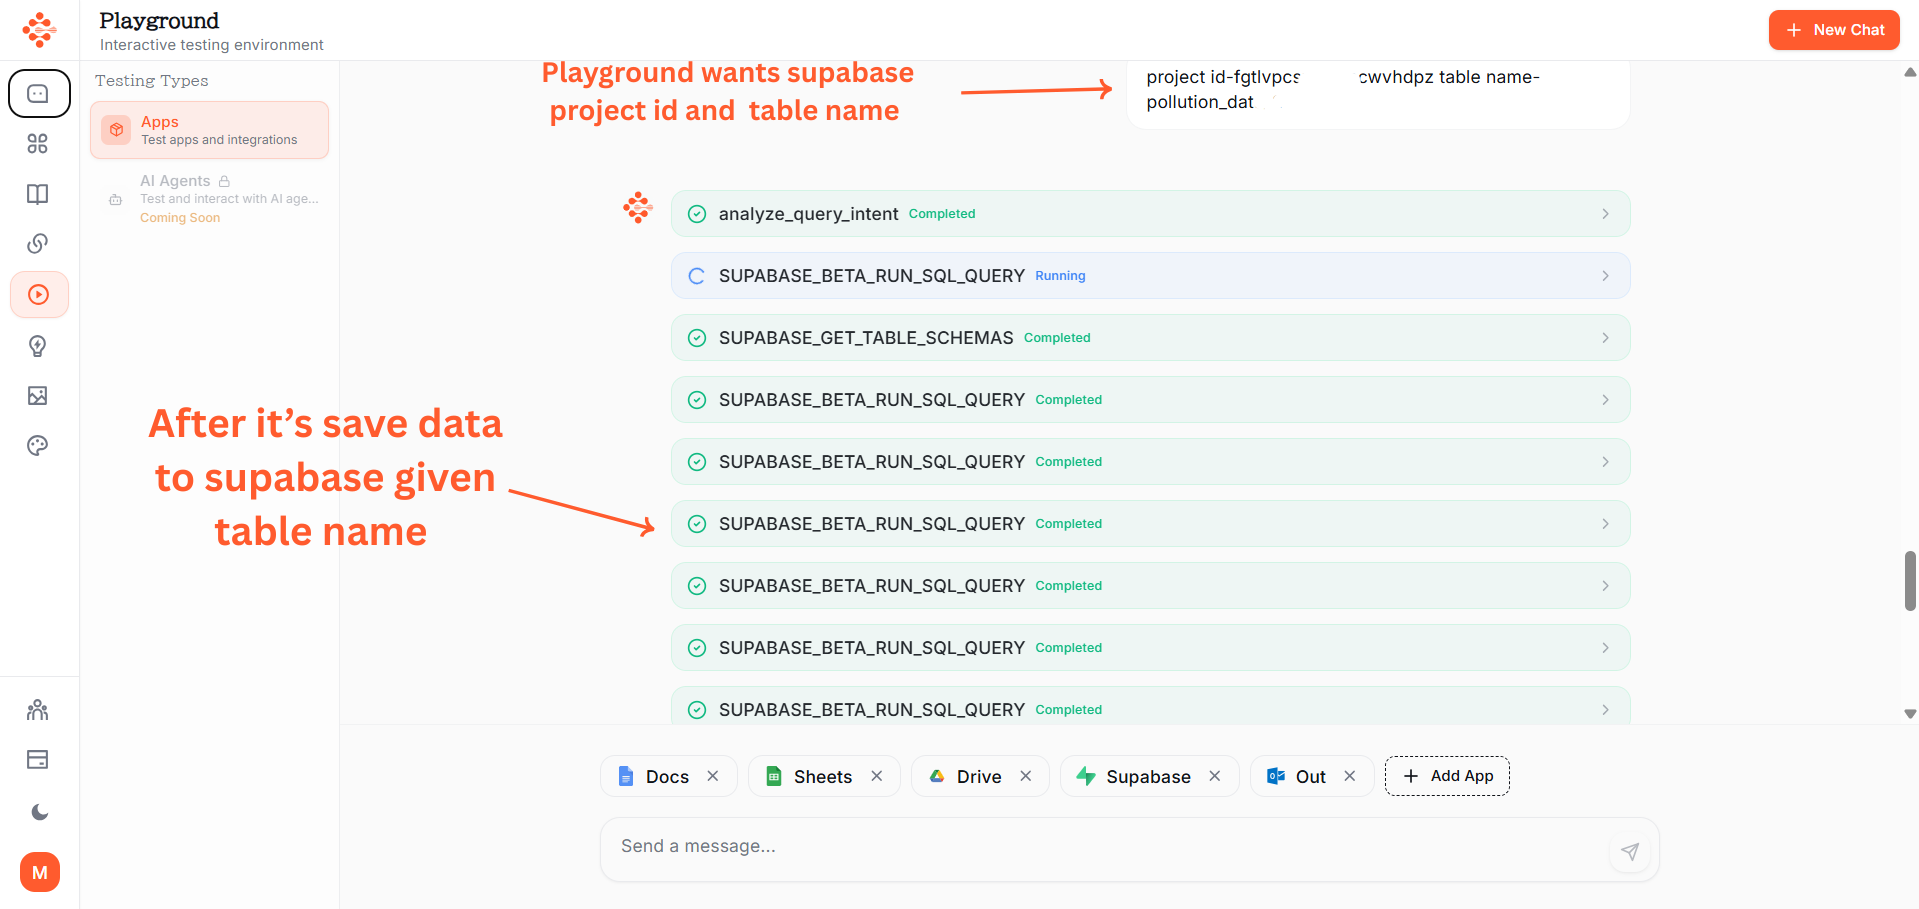Click the Add App button
Image resolution: width=1919 pixels, height=909 pixels.
[1447, 776]
